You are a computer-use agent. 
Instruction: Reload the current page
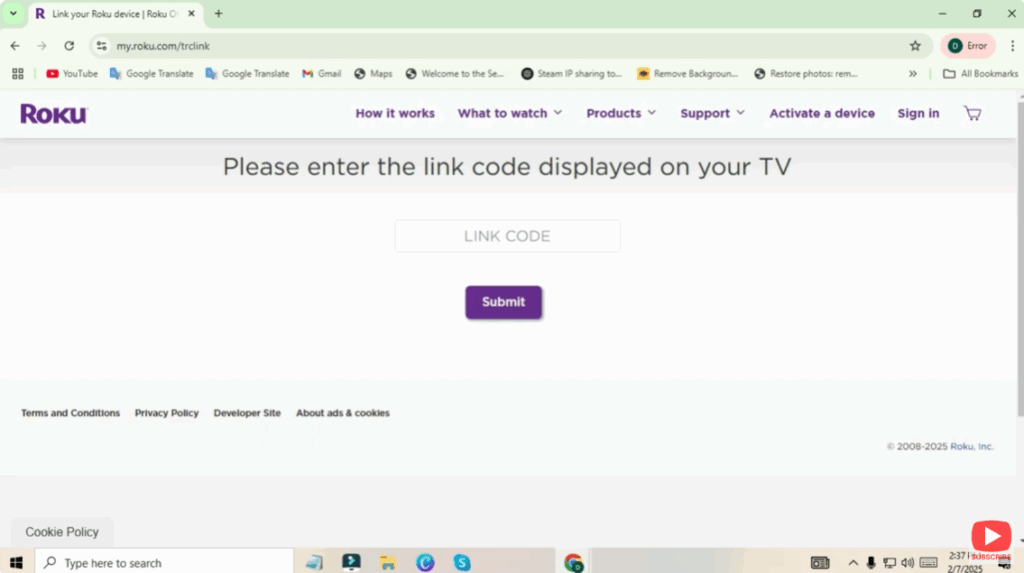tap(69, 46)
